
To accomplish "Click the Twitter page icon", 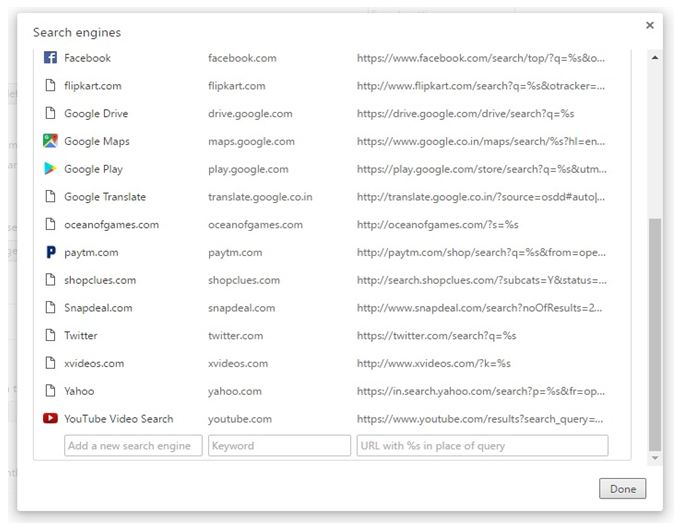I will [50, 335].
